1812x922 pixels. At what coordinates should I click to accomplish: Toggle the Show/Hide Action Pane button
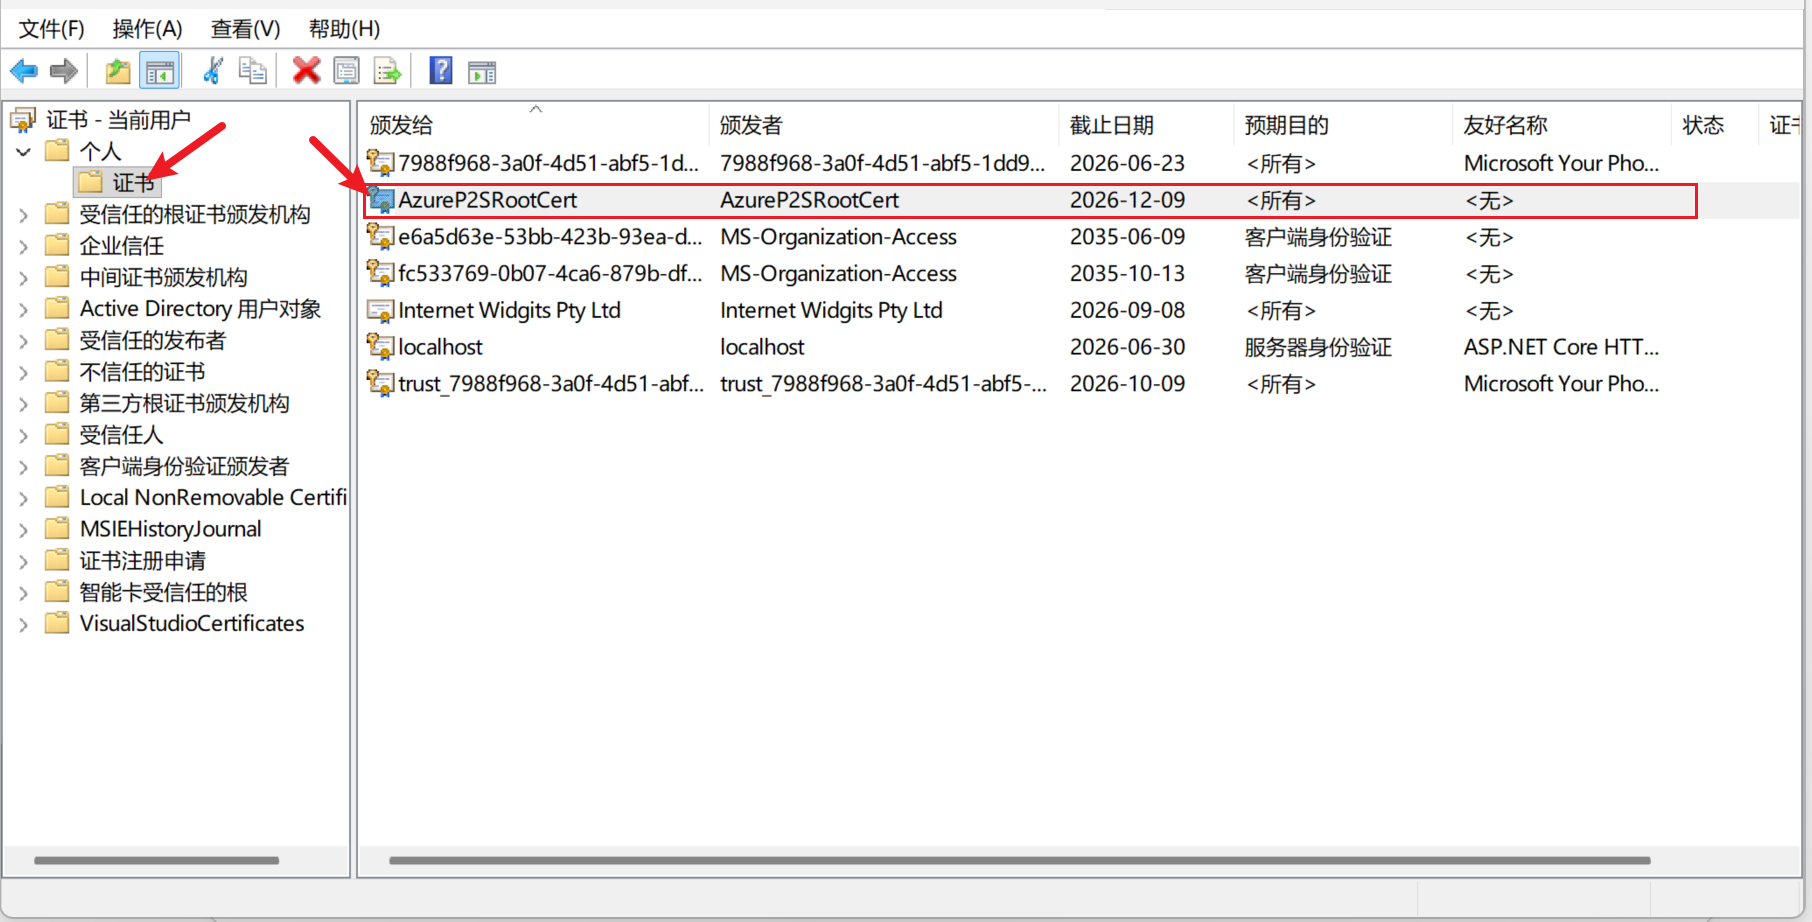click(482, 72)
